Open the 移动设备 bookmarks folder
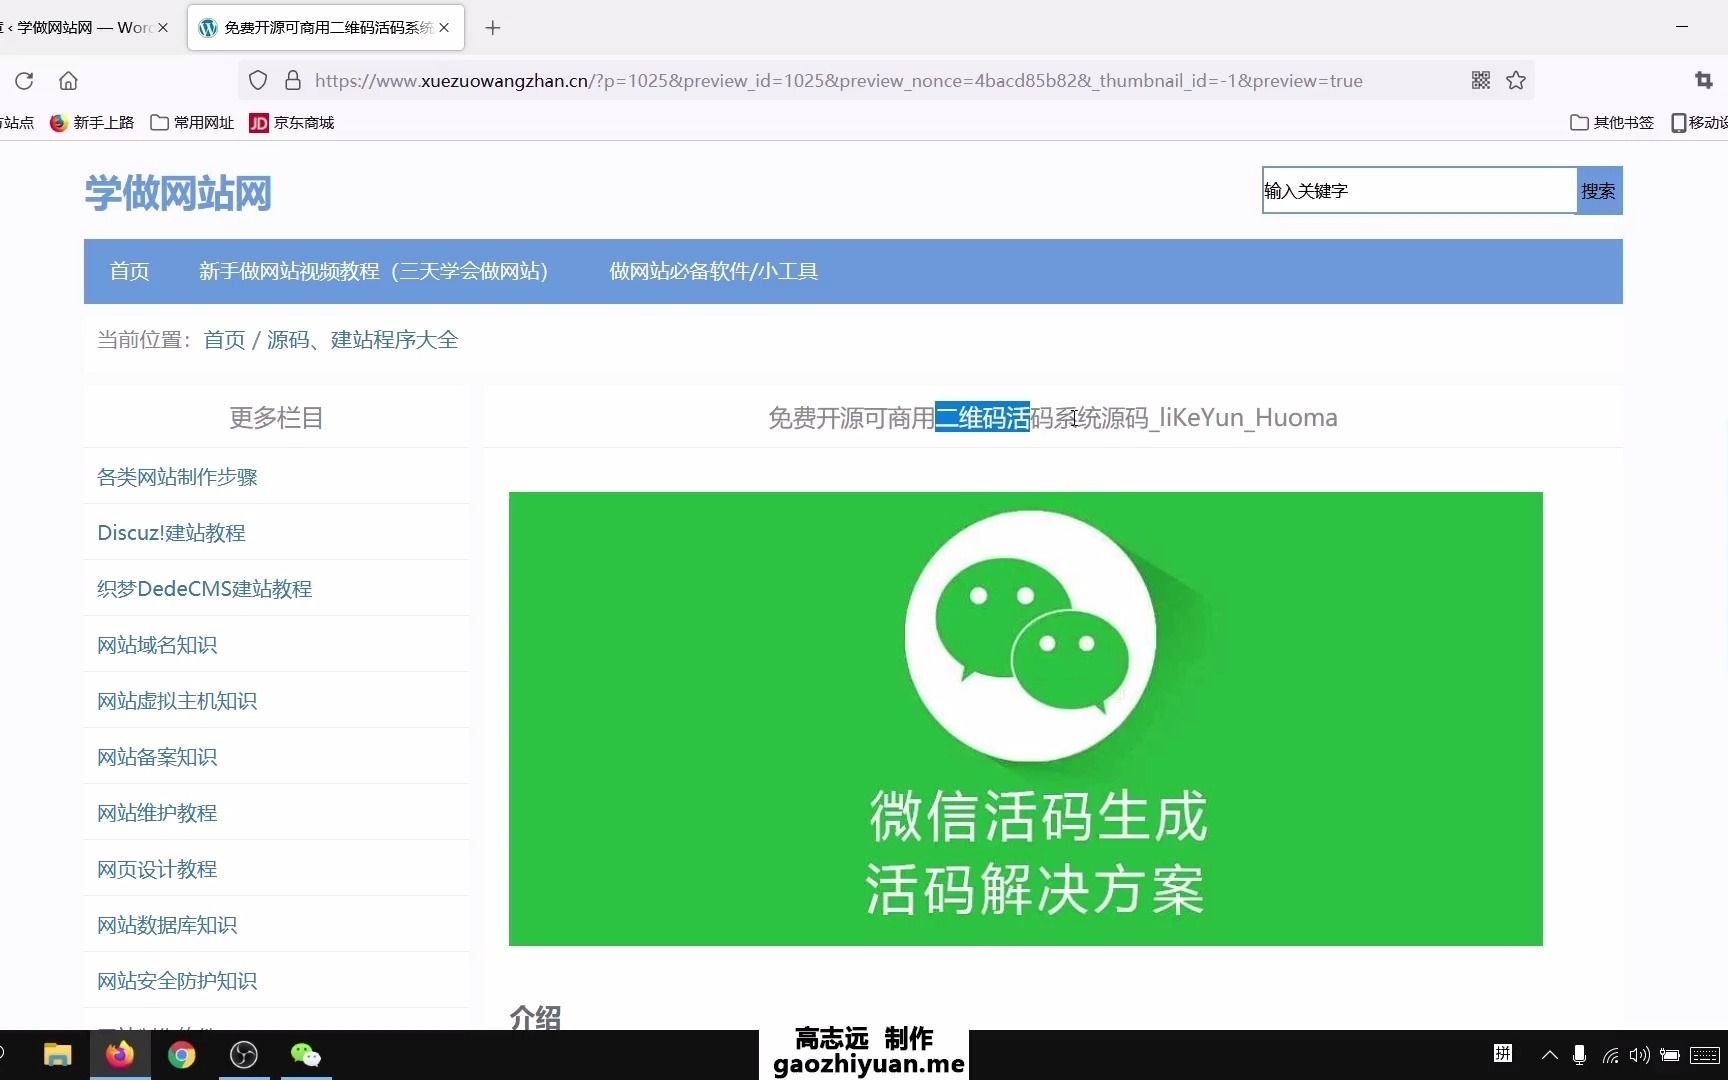This screenshot has width=1728, height=1080. tap(1699, 122)
